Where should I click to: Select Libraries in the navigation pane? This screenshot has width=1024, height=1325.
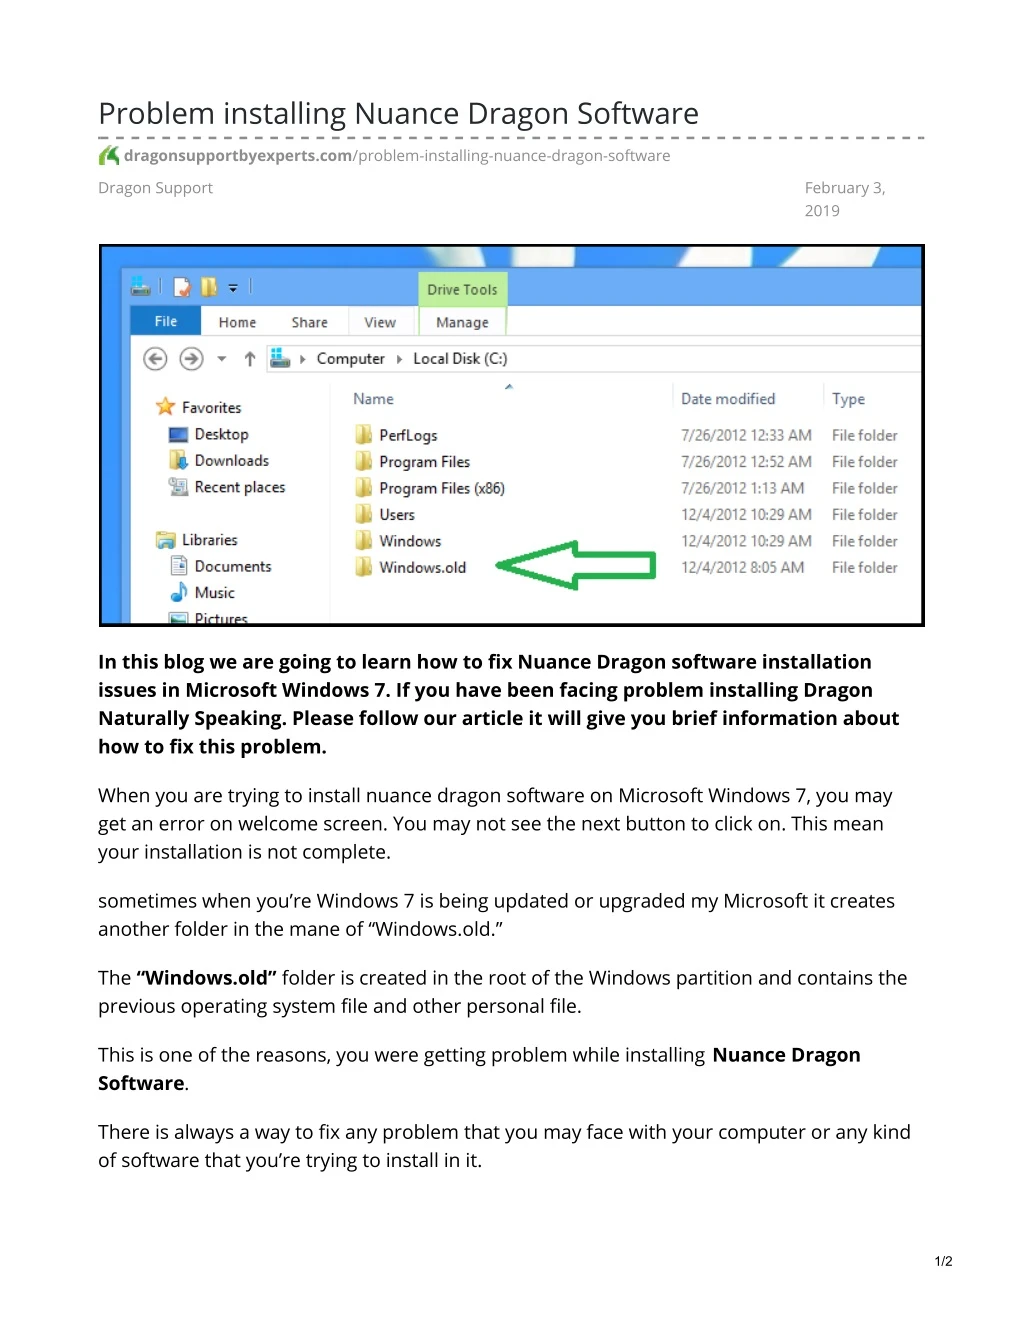[x=209, y=539]
